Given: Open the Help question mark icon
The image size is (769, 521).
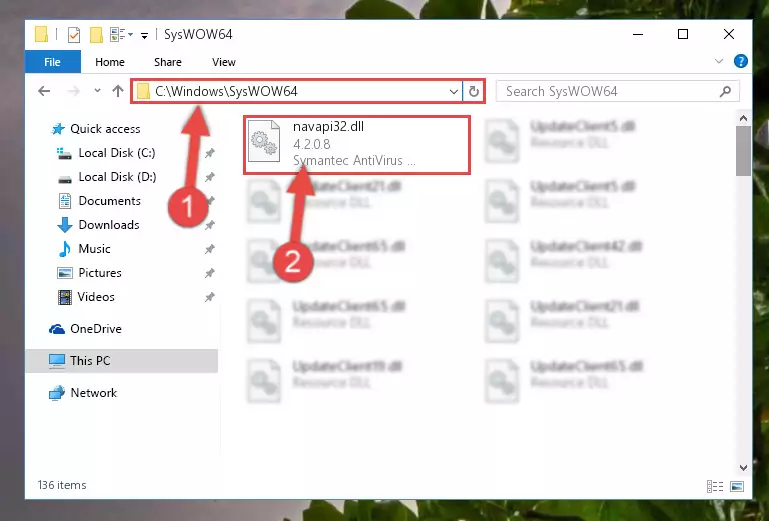Looking at the screenshot, I should [x=741, y=61].
